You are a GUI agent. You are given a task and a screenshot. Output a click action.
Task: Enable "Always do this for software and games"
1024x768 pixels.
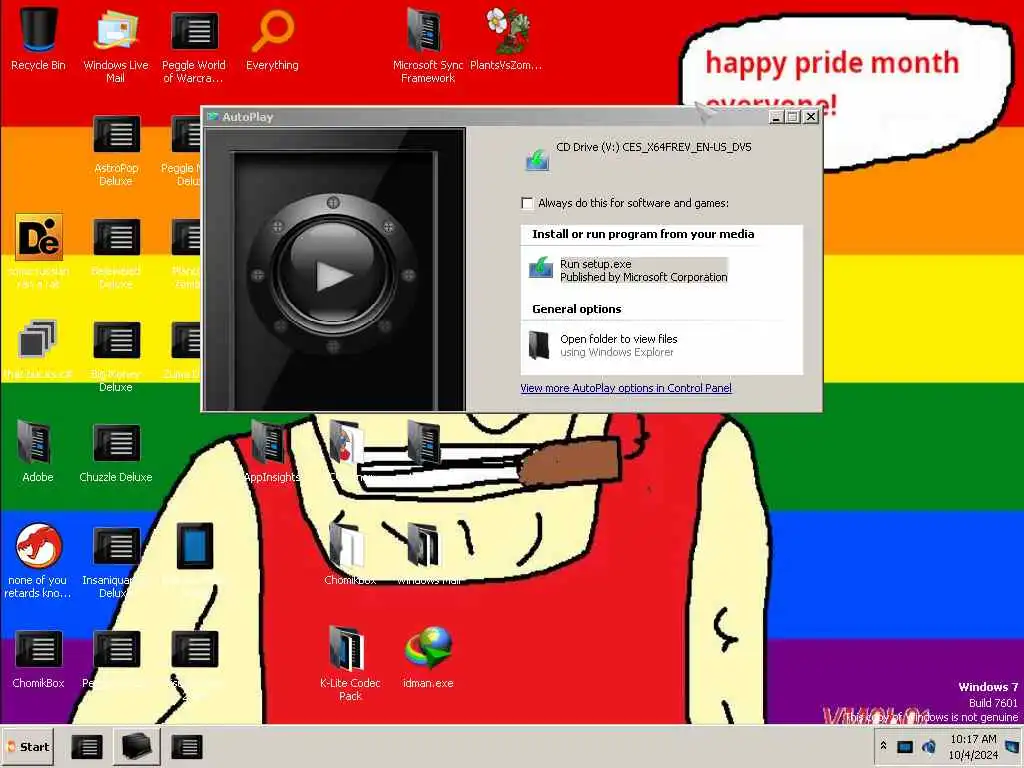pos(527,203)
